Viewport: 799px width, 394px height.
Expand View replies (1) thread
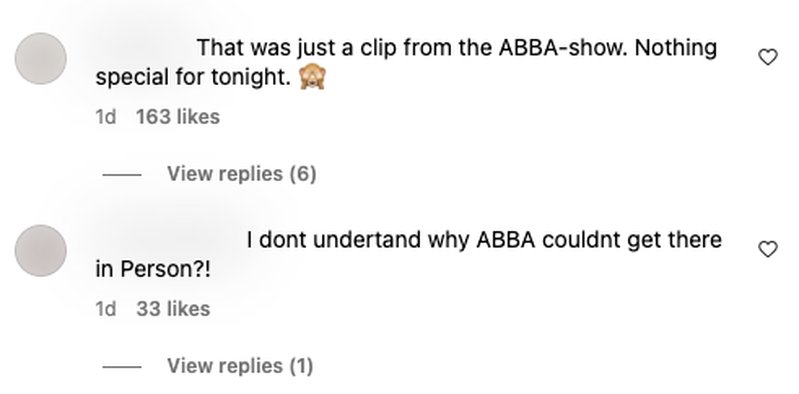tap(240, 366)
